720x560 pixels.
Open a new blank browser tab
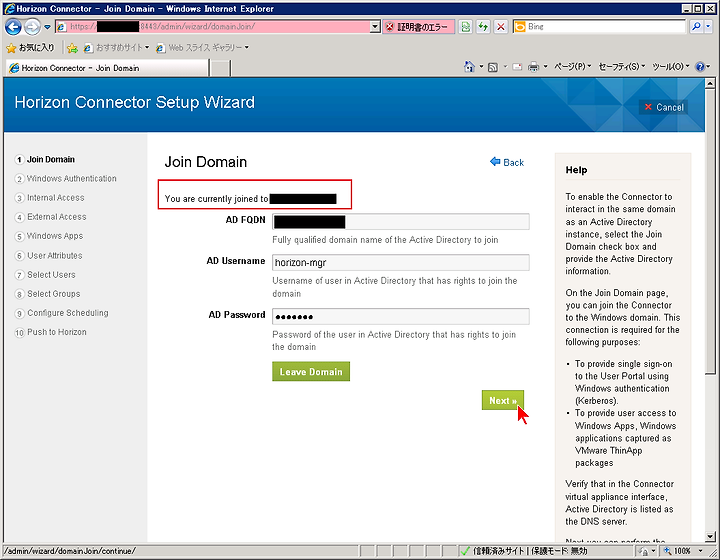coord(220,68)
